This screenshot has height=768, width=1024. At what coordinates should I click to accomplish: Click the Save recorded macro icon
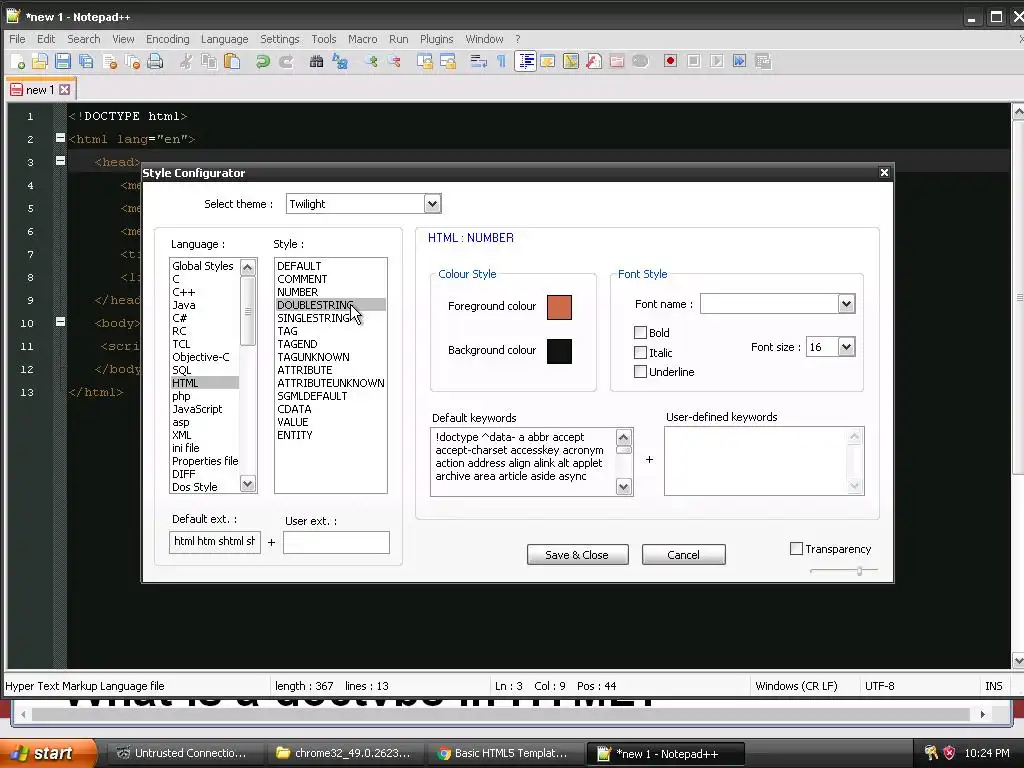click(763, 61)
